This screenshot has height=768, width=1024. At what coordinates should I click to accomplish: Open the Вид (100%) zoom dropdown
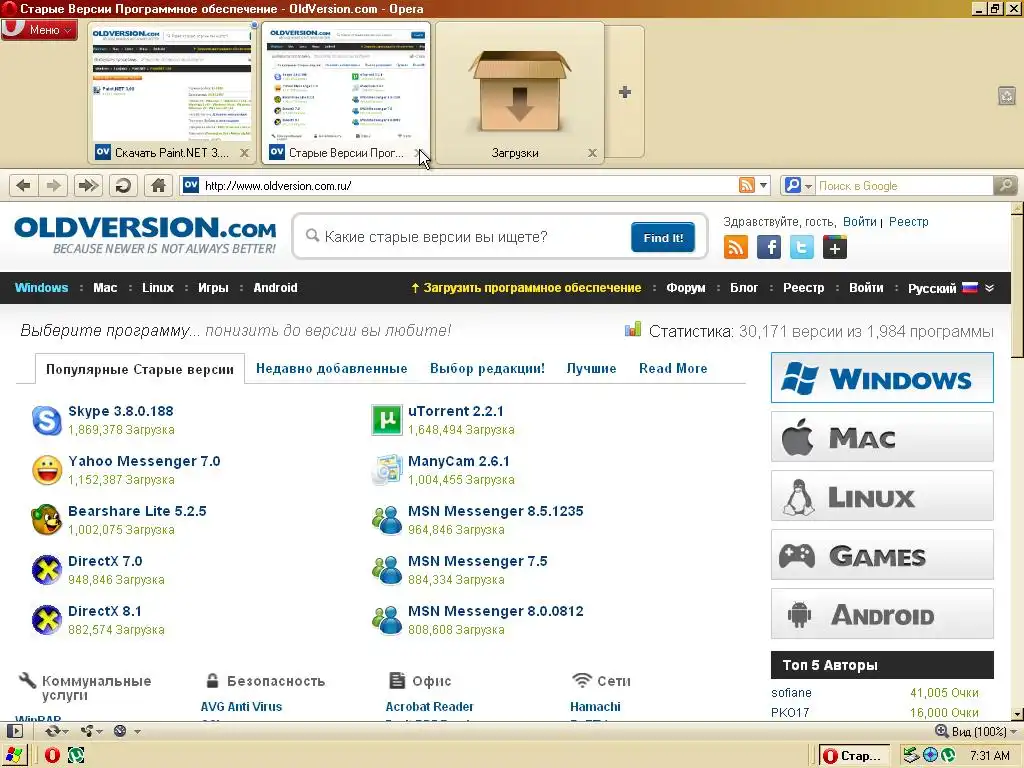click(976, 731)
